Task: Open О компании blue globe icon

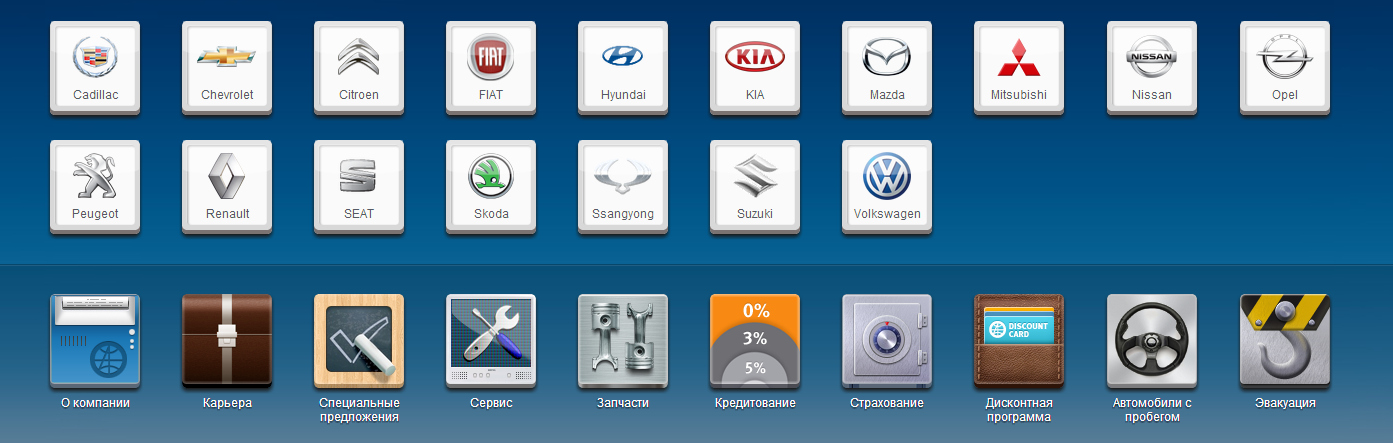Action: (95, 340)
